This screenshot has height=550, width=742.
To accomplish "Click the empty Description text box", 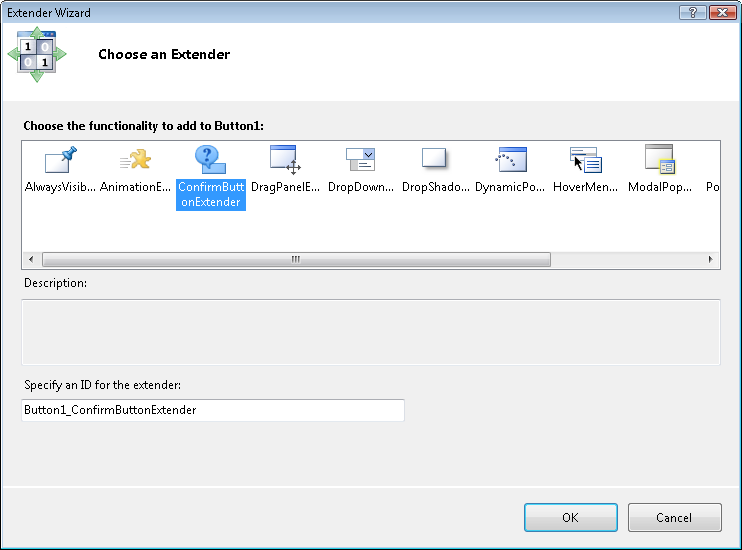I will 371,332.
